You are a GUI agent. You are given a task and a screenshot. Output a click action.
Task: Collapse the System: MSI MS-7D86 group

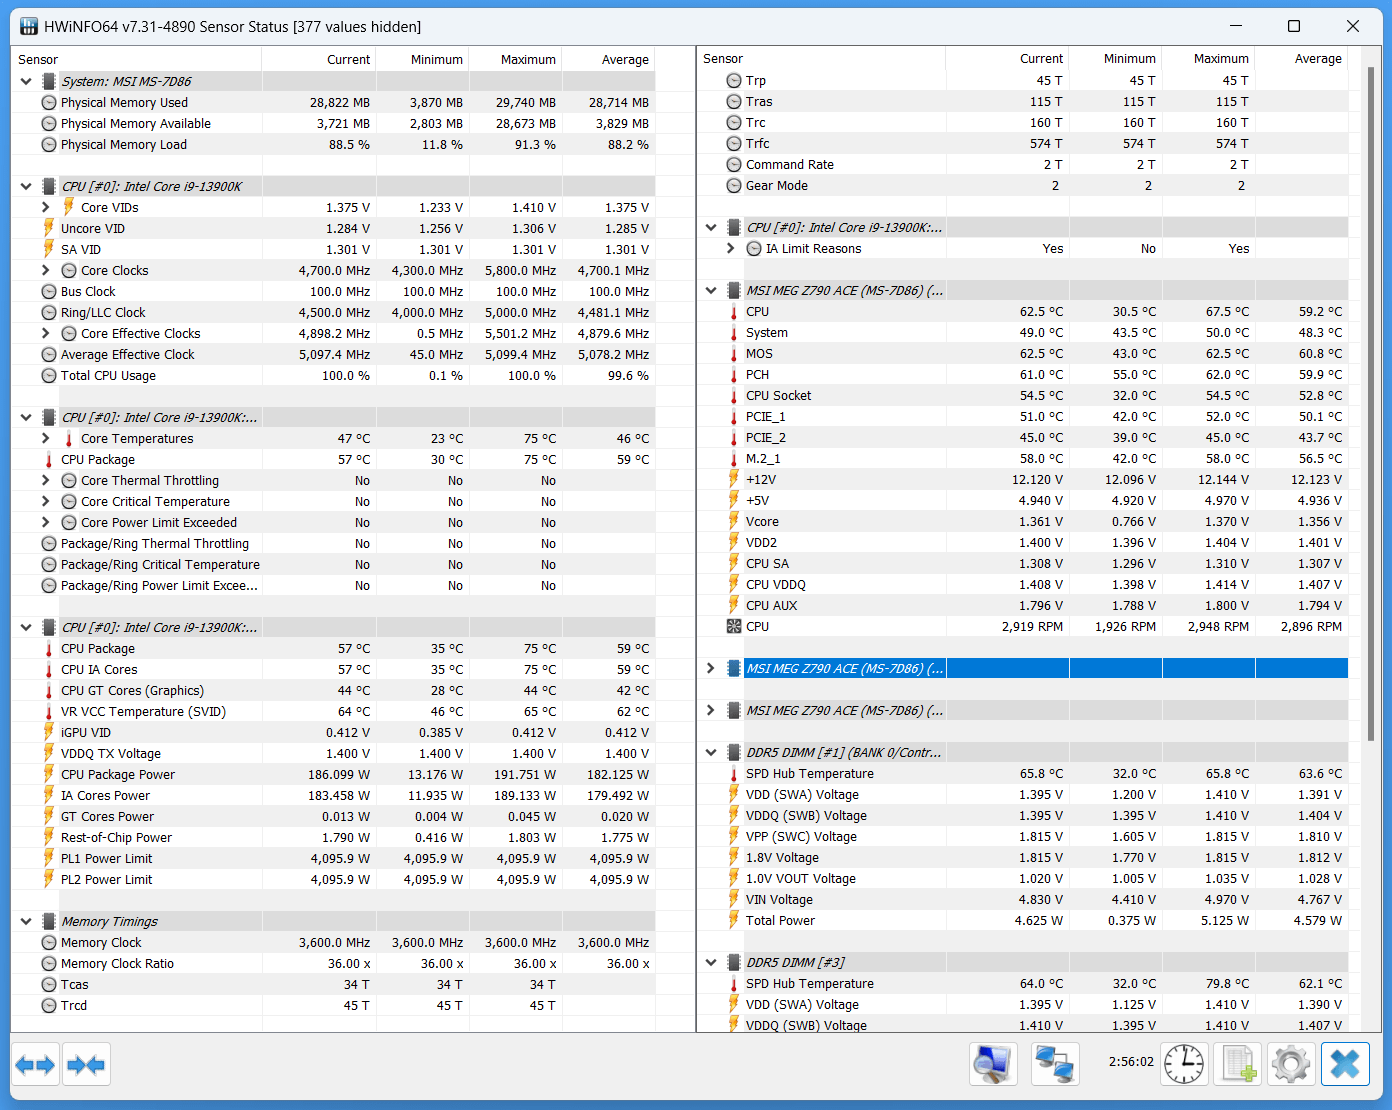tap(26, 82)
